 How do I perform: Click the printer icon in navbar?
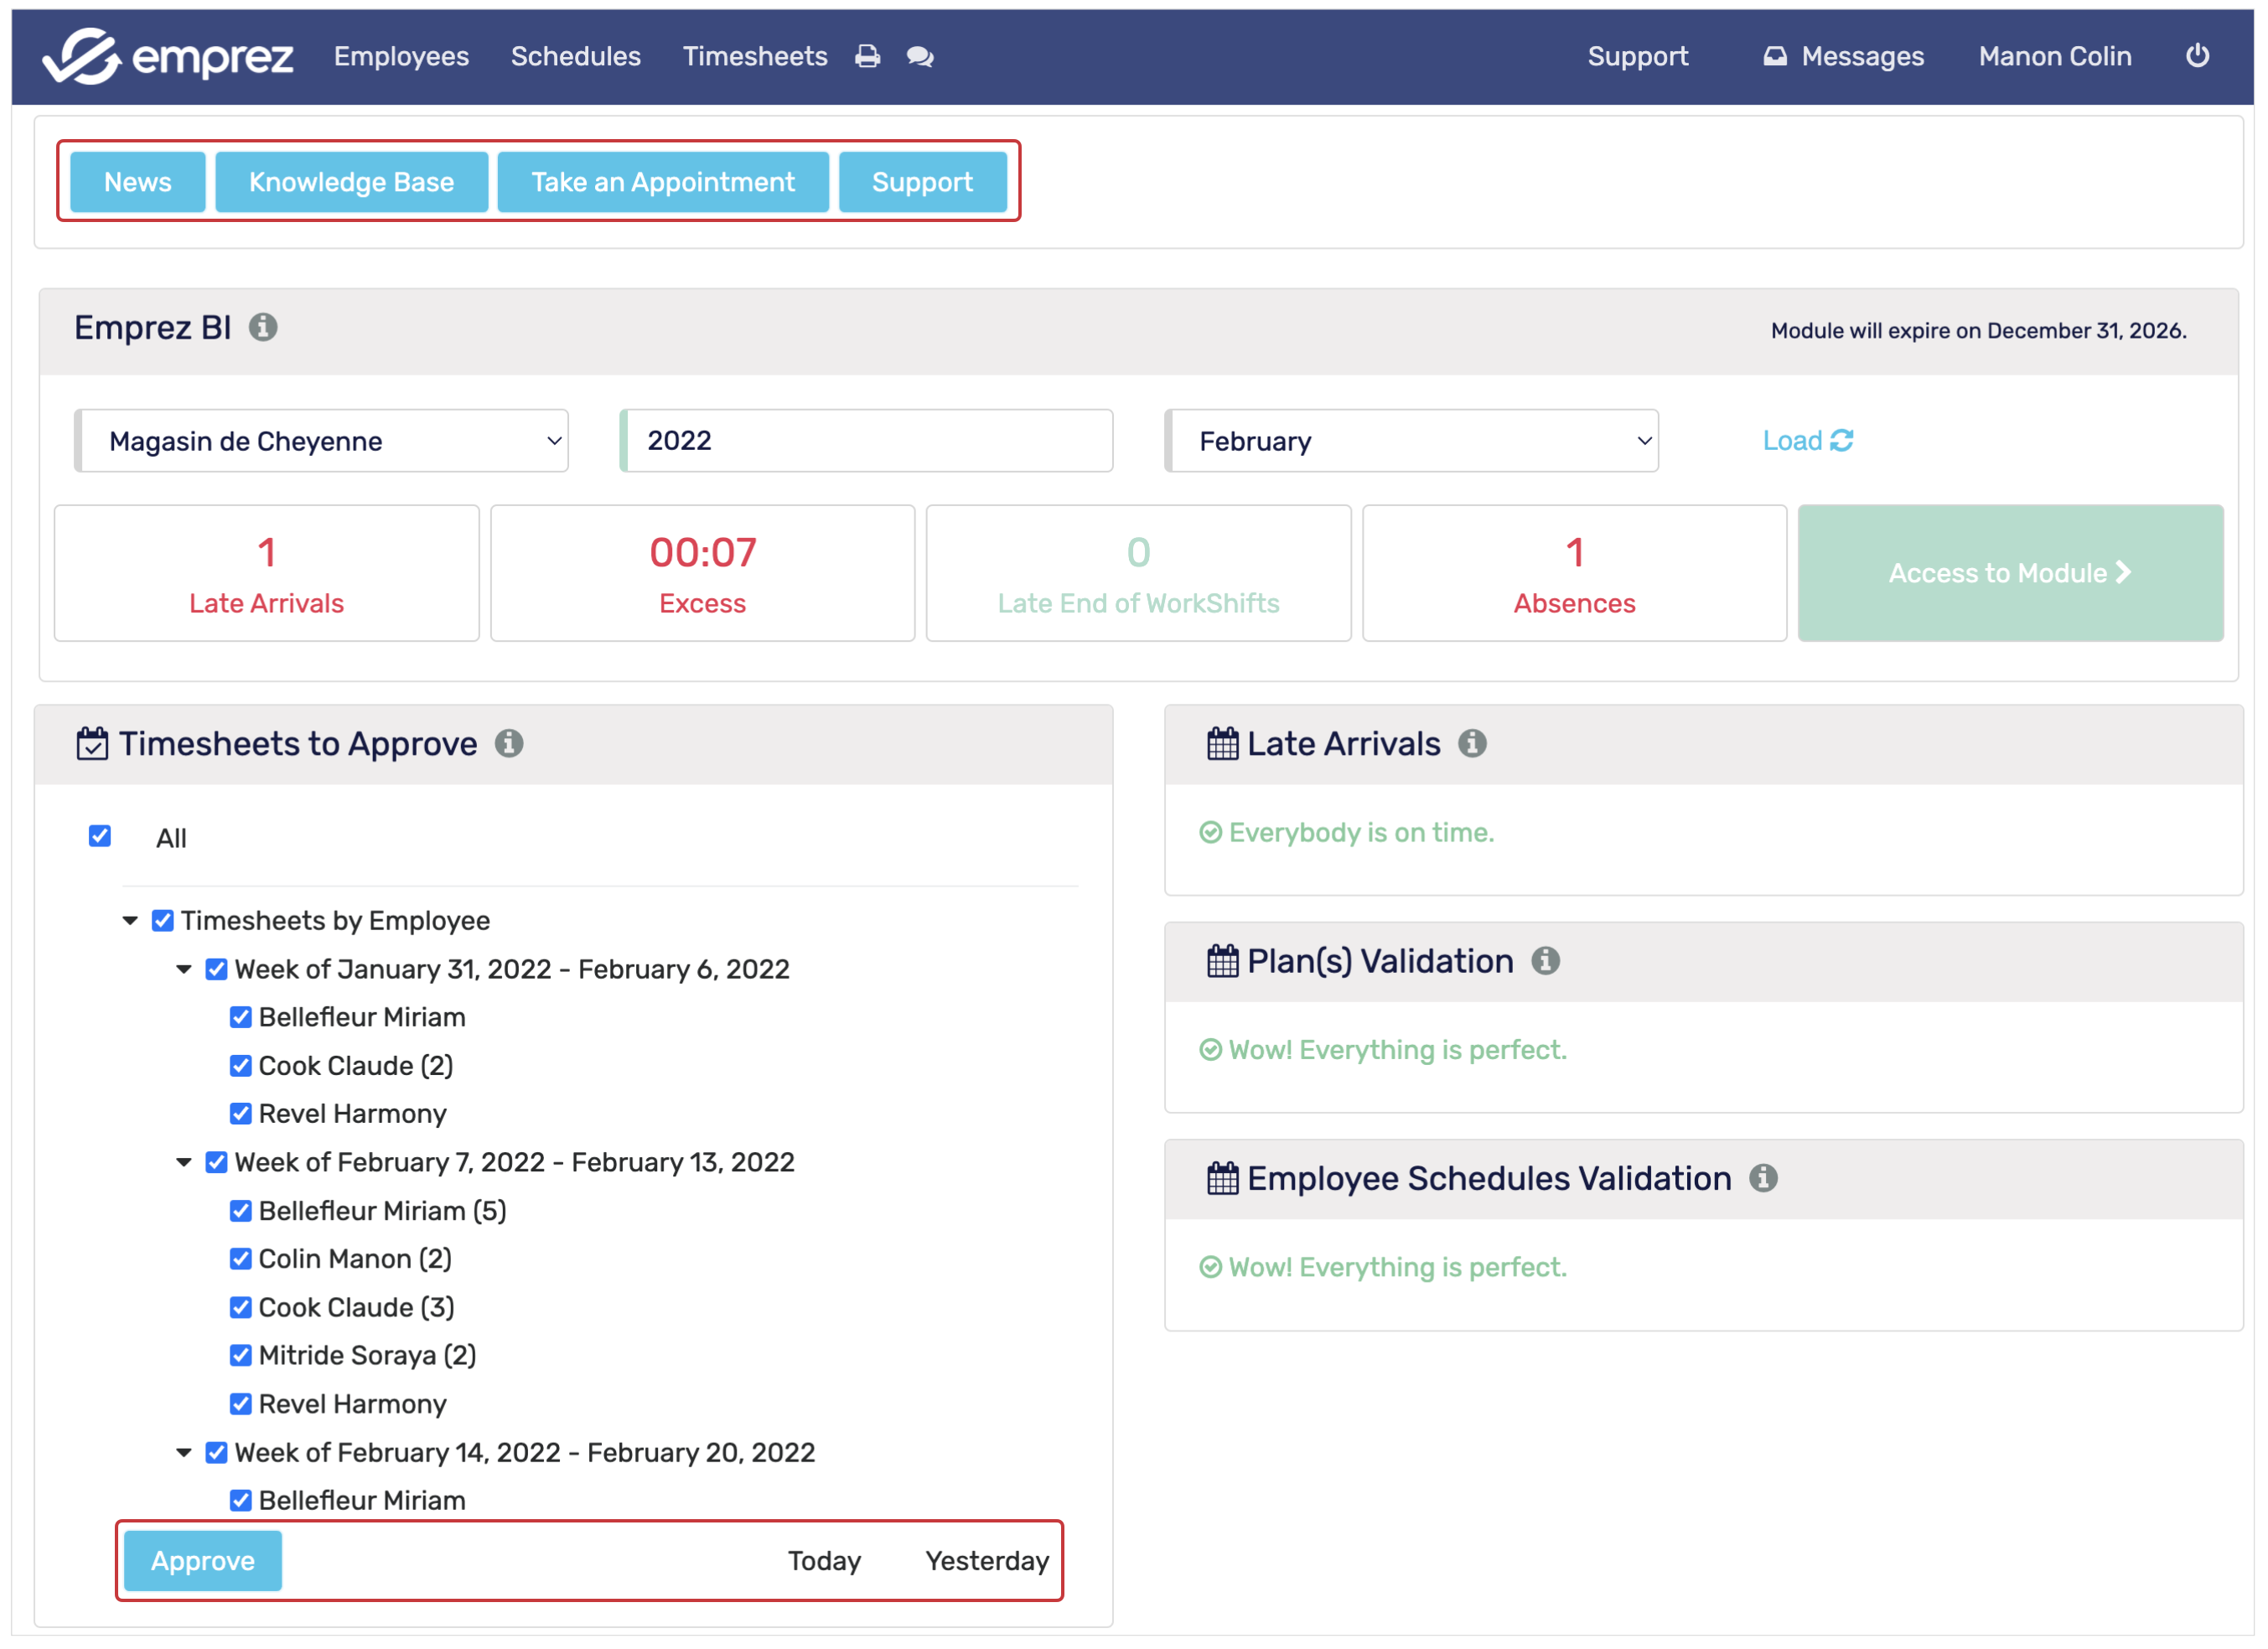867,57
